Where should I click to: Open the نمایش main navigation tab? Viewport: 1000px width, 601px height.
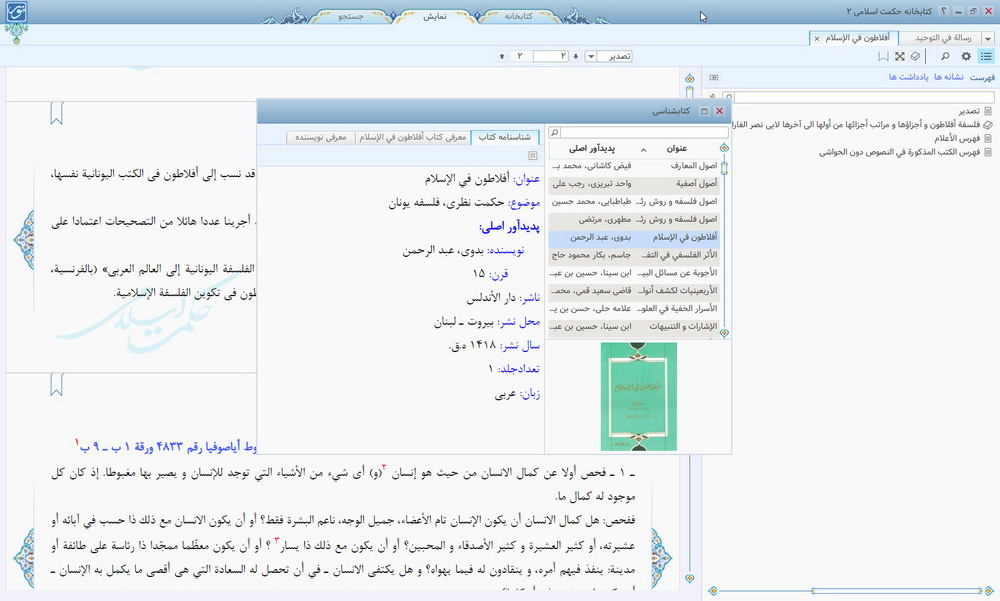435,16
